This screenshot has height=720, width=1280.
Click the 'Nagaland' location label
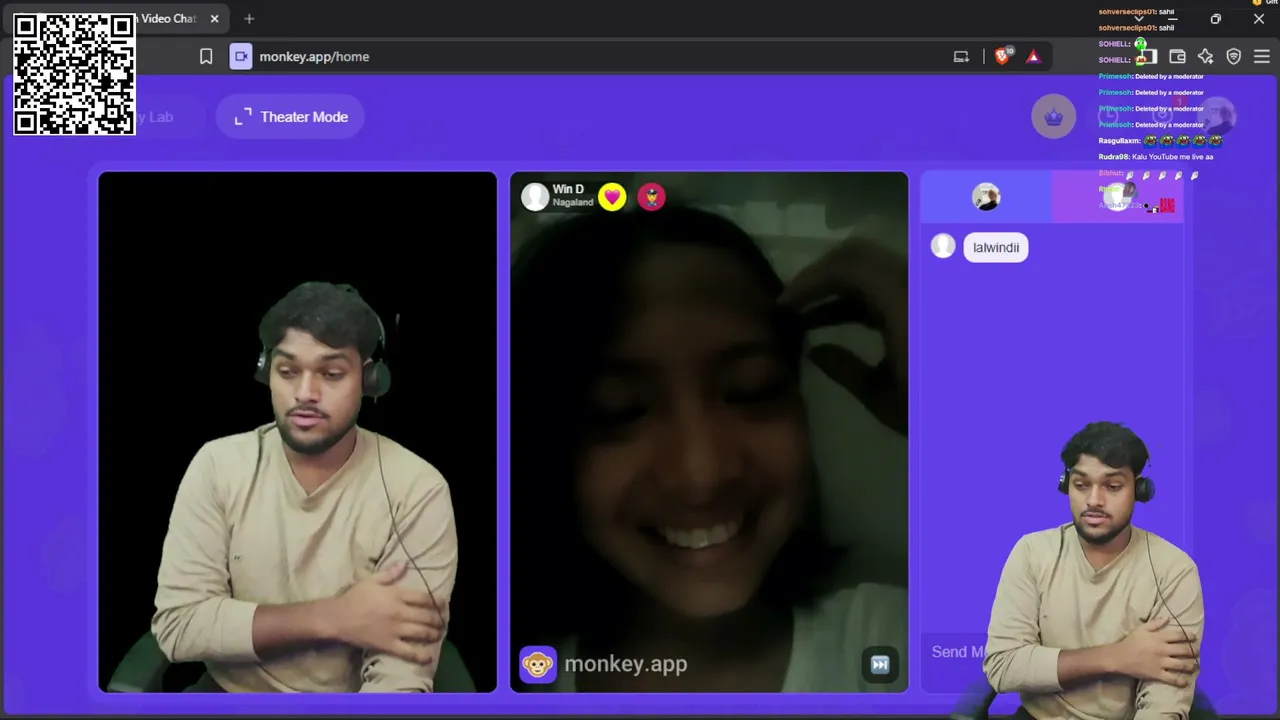(573, 203)
